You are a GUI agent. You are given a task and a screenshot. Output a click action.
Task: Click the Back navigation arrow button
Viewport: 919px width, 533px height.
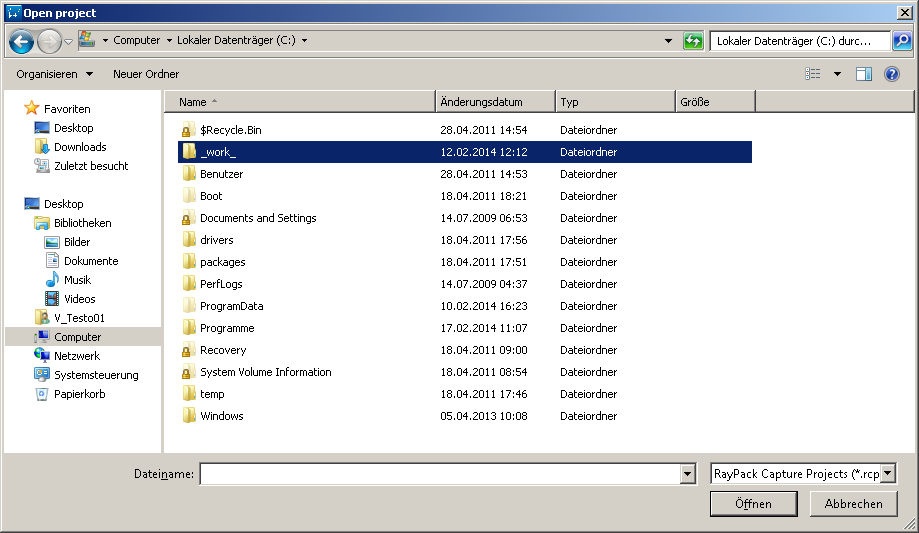click(x=21, y=41)
